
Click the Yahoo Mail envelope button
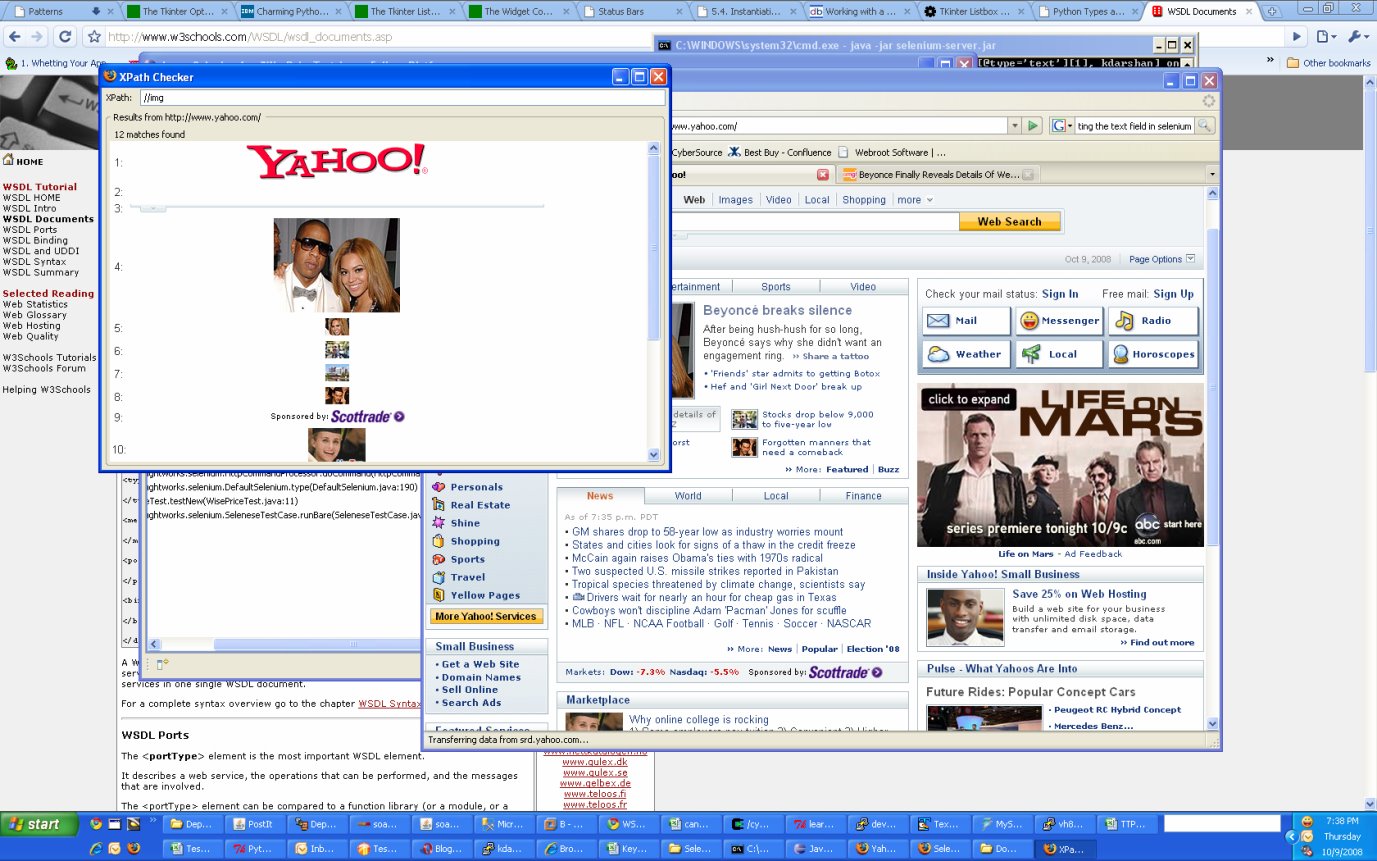[x=966, y=321]
